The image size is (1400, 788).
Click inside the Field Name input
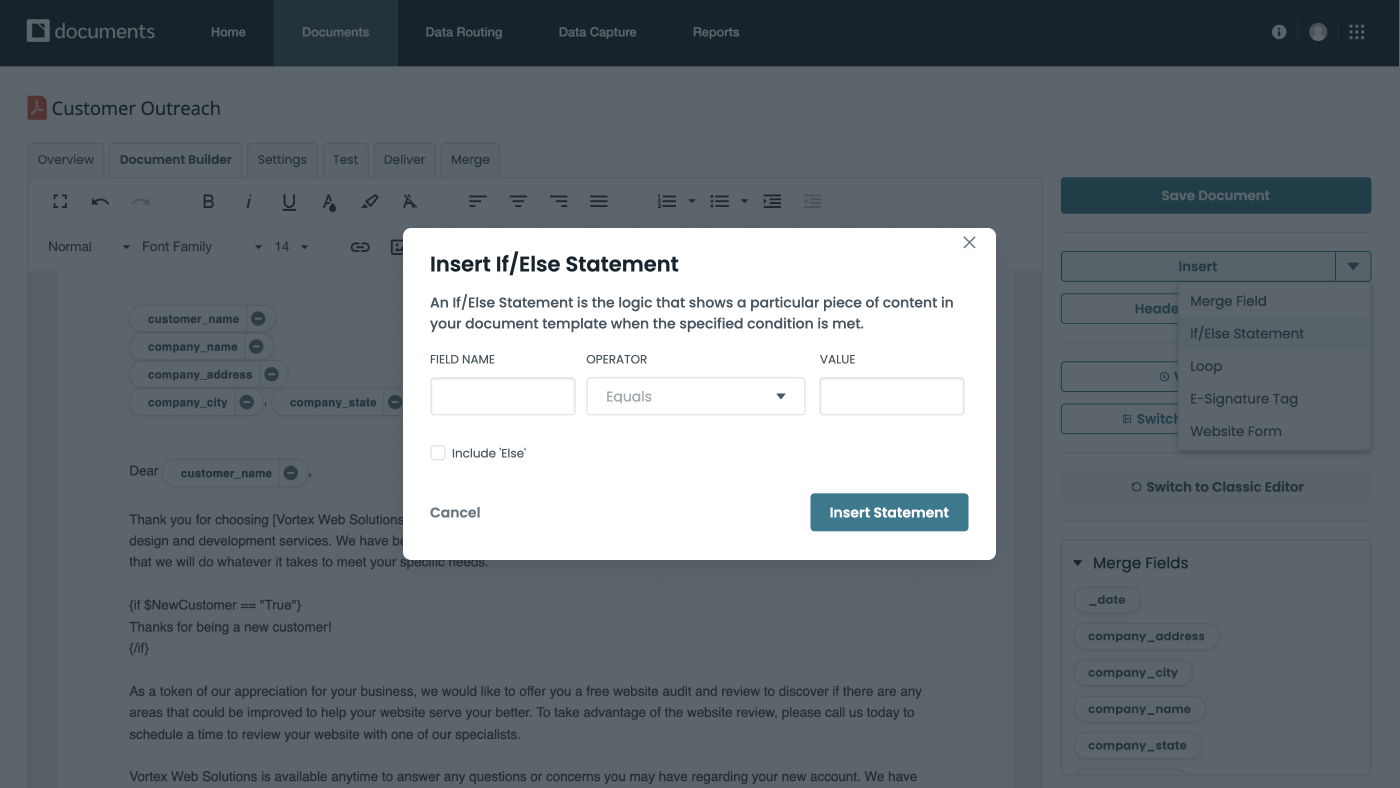click(502, 396)
